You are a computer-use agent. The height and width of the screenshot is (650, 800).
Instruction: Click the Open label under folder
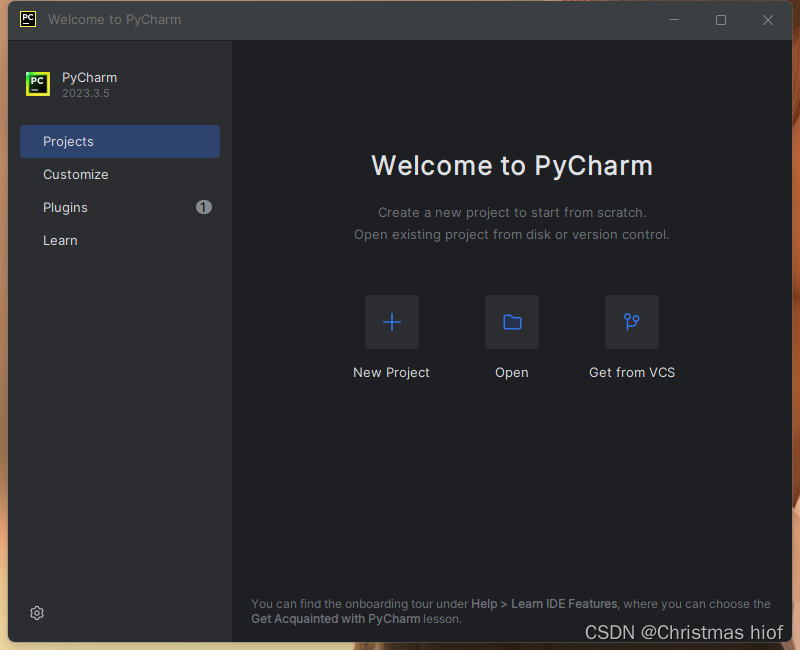point(512,373)
